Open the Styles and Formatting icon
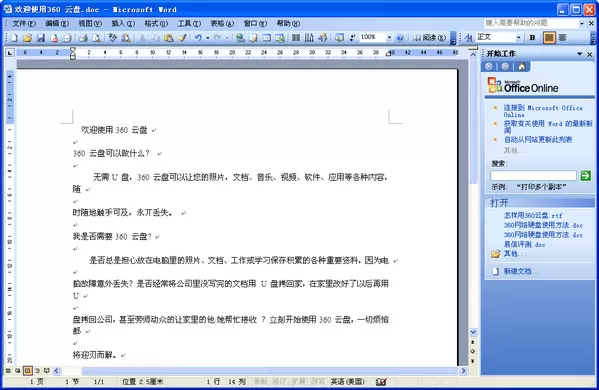 pyautogui.click(x=469, y=37)
